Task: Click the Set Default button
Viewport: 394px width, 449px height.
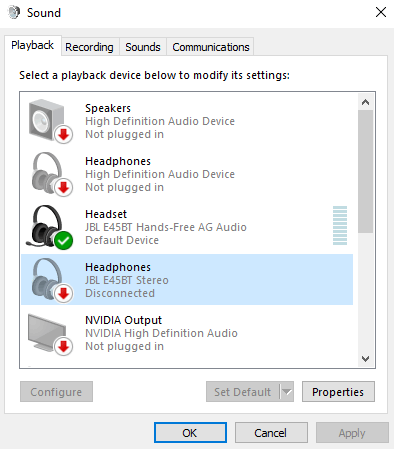Action: (x=243, y=392)
